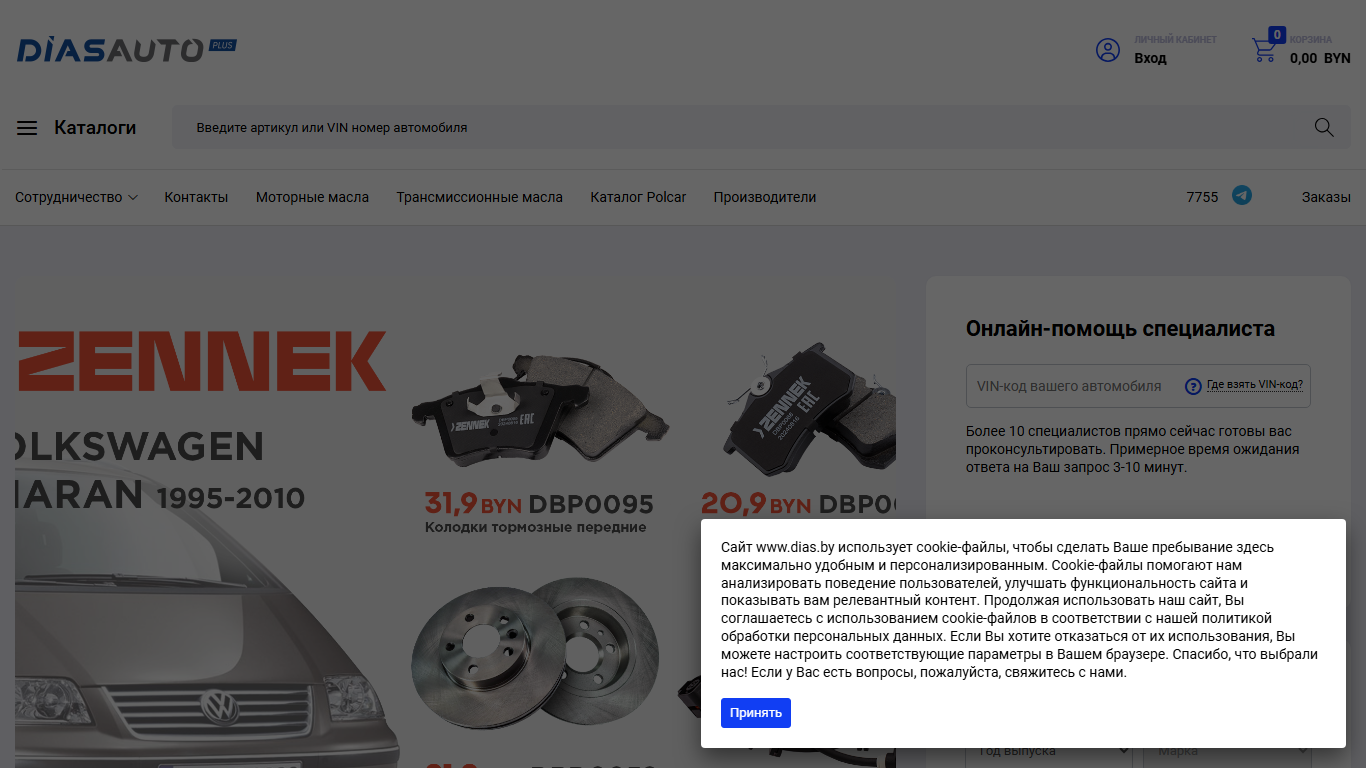Viewport: 1366px width, 768px height.
Task: Open the Трансмиссионные масла page
Action: click(479, 197)
